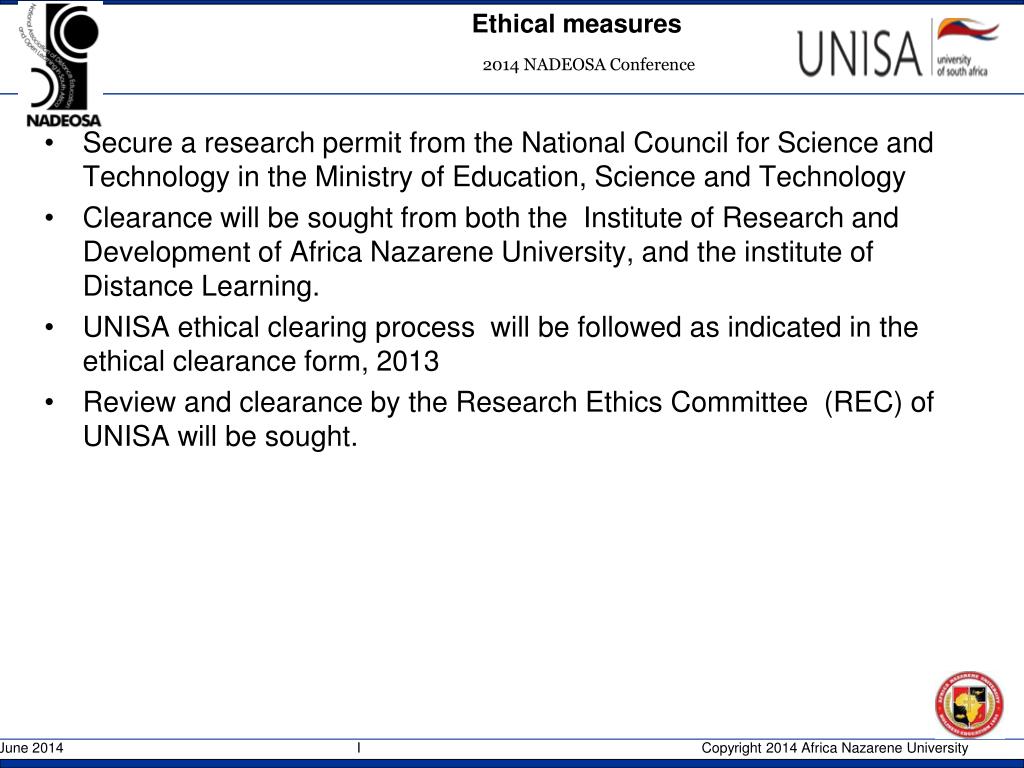This screenshot has width=1024, height=768.
Task: Click the 'Distance Learning.' text line
Action: [x=201, y=287]
